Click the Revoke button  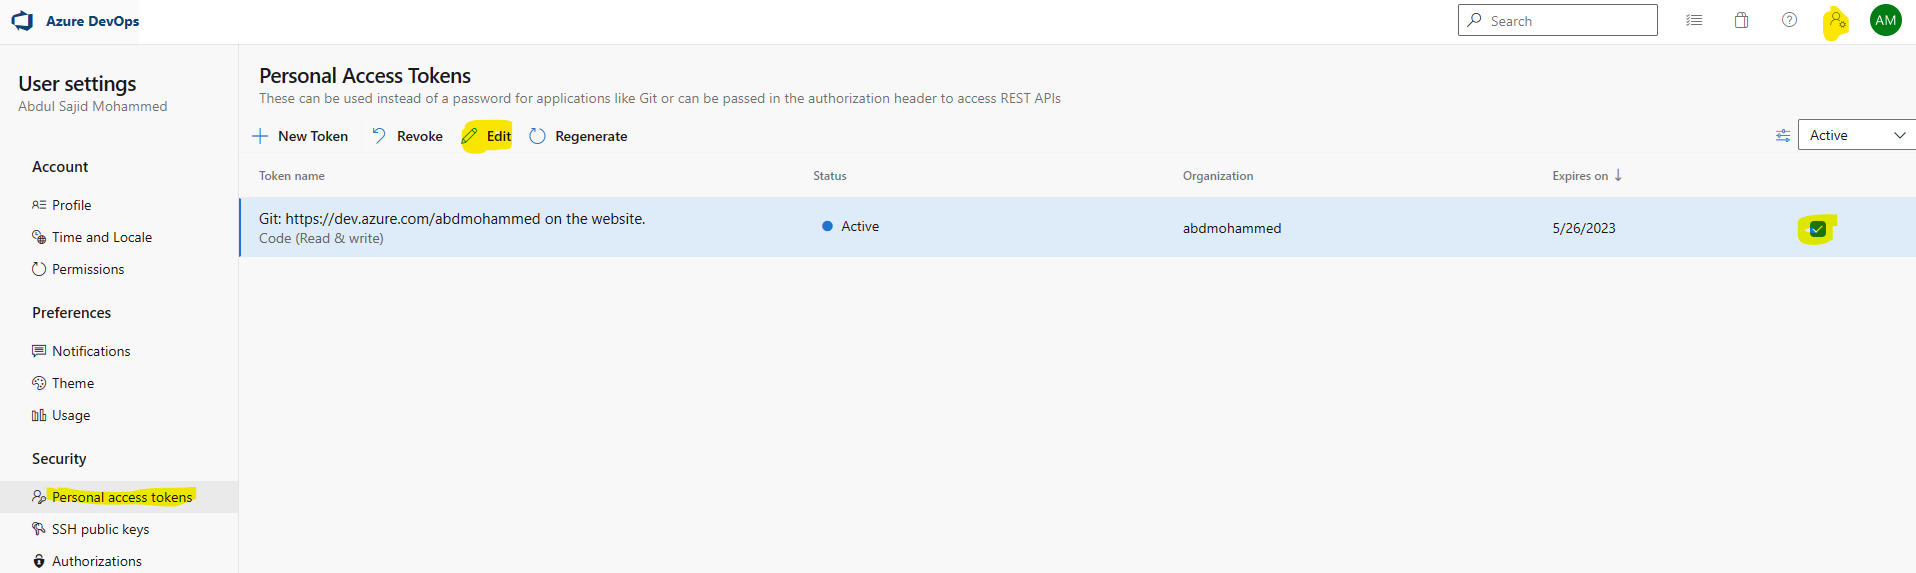coord(407,136)
